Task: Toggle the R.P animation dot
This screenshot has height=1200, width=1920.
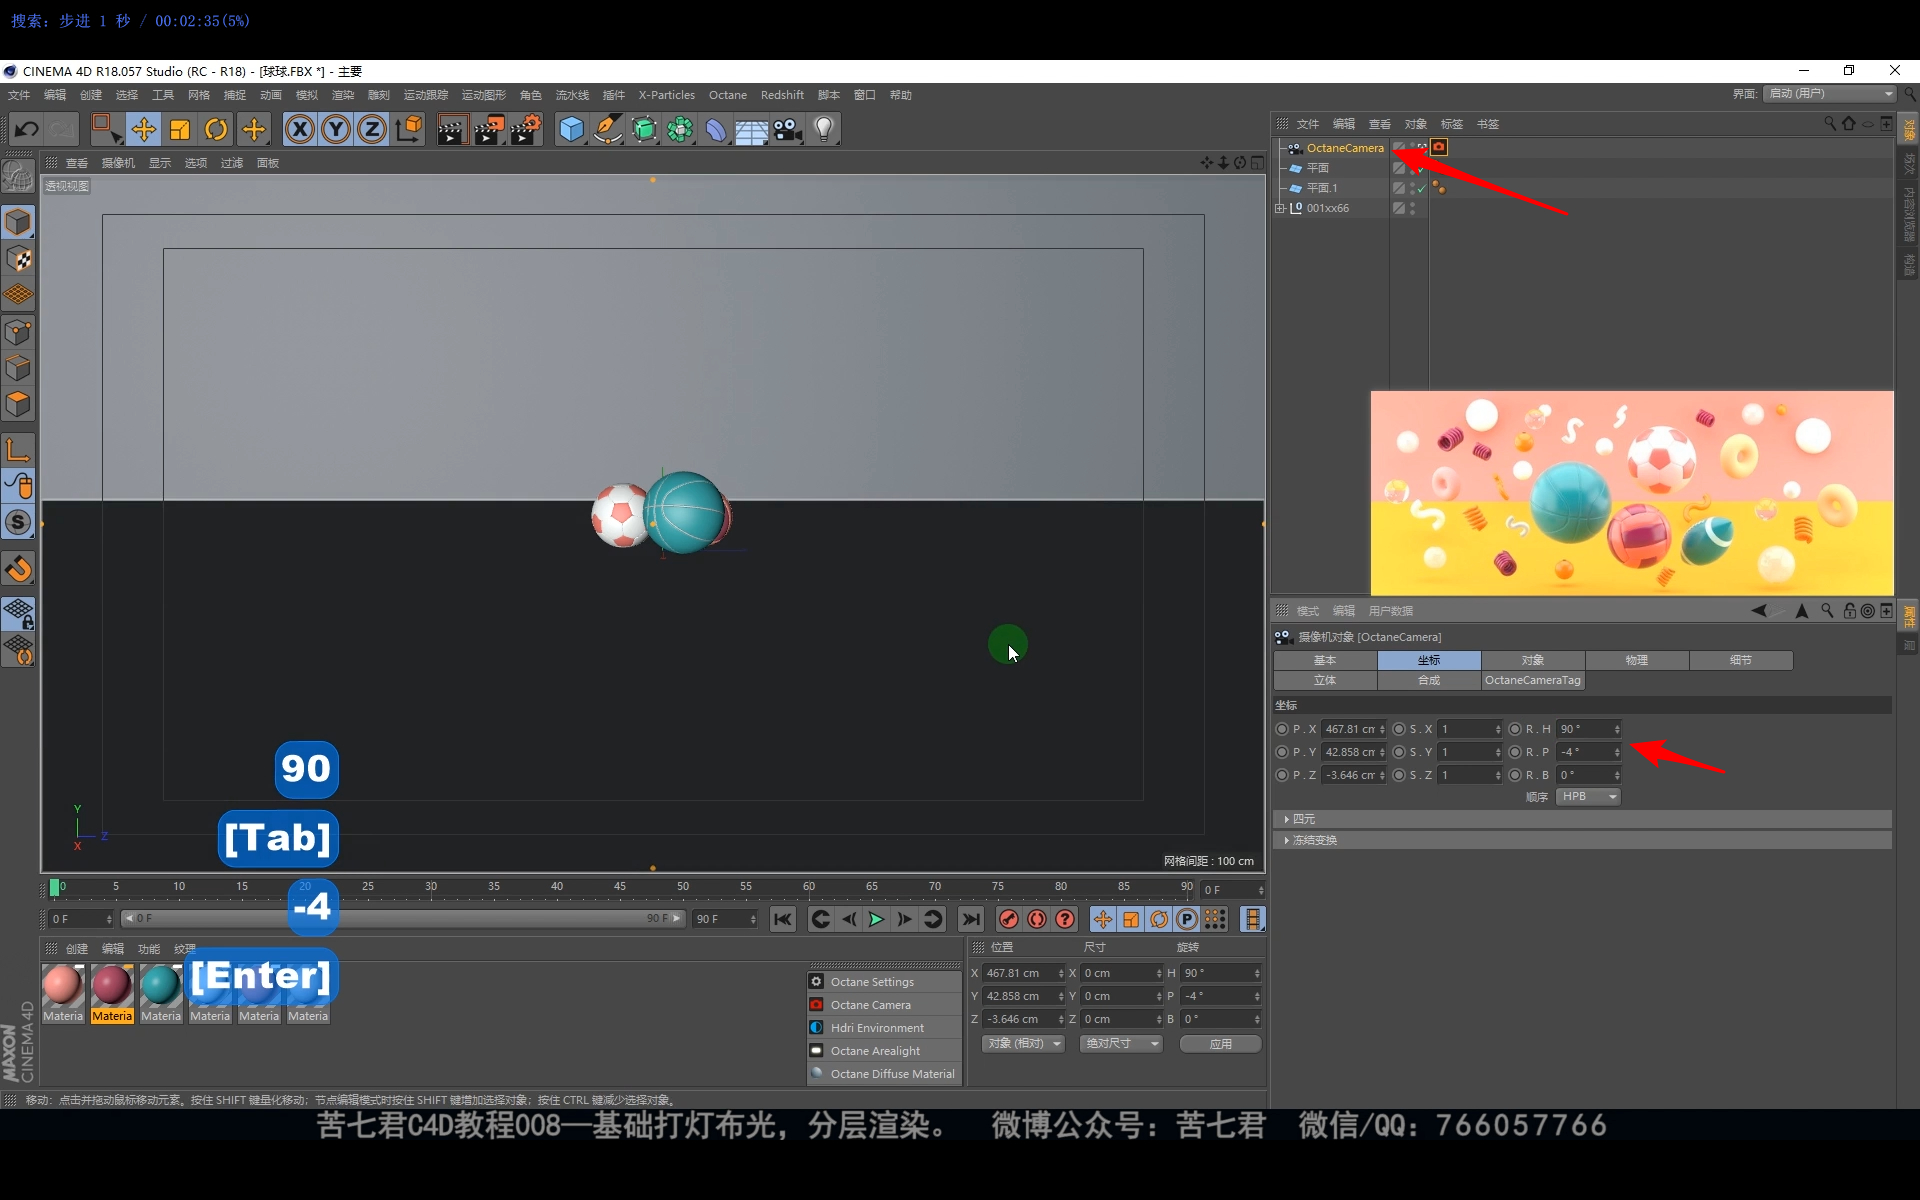Action: coord(1515,752)
